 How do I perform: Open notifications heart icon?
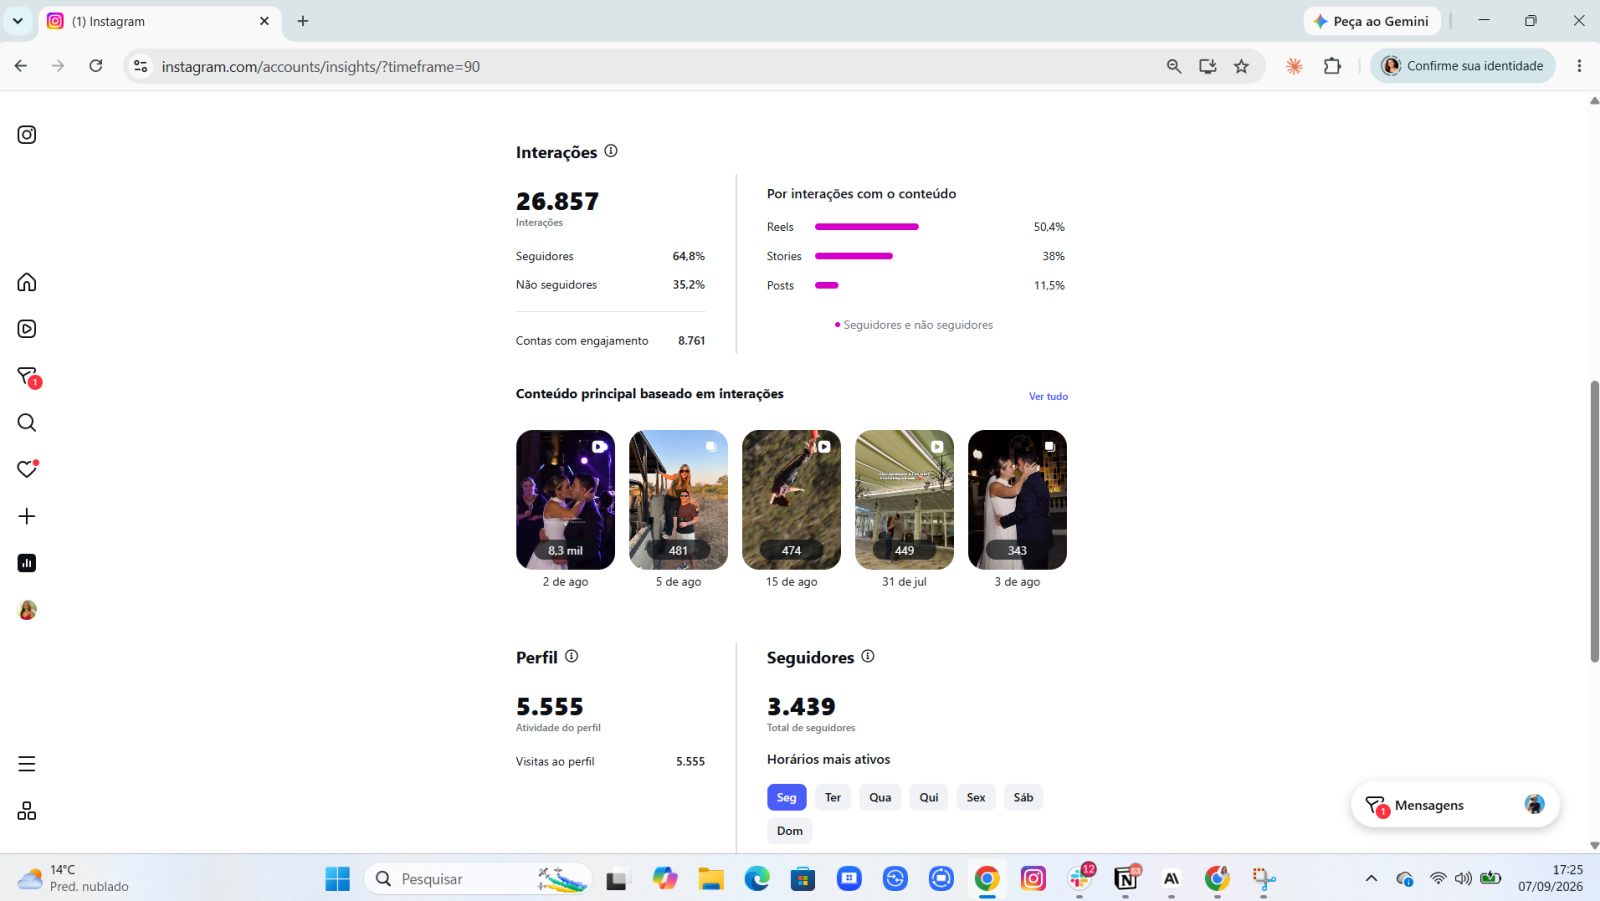click(x=27, y=469)
